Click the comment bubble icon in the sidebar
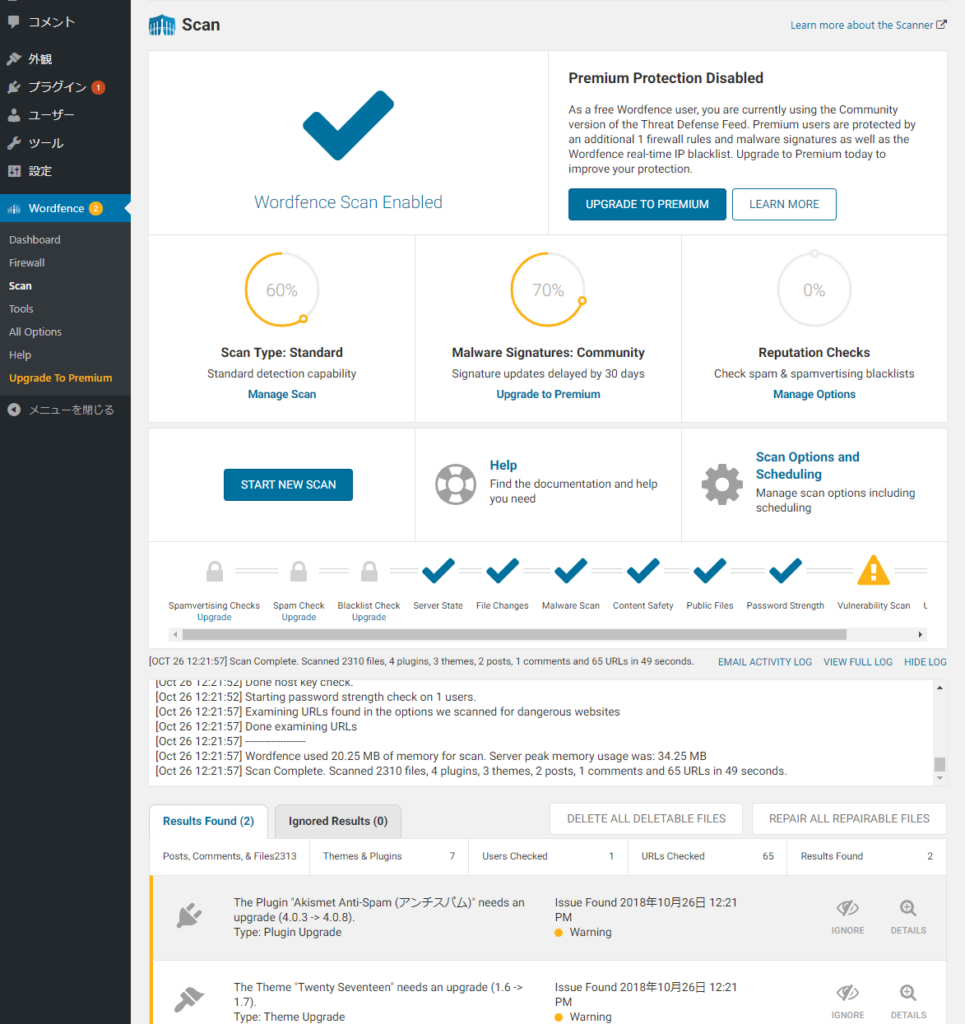 coord(14,22)
